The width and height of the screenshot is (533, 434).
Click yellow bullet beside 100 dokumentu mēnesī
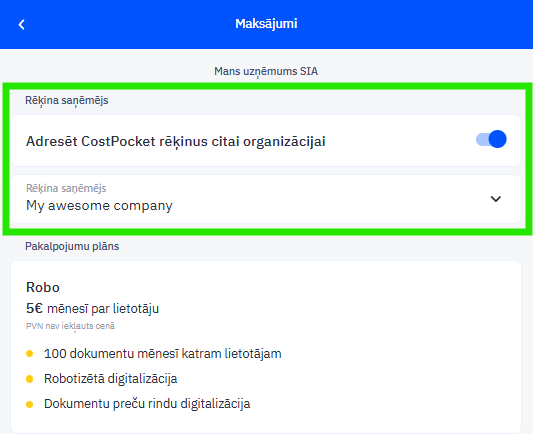click(x=30, y=353)
